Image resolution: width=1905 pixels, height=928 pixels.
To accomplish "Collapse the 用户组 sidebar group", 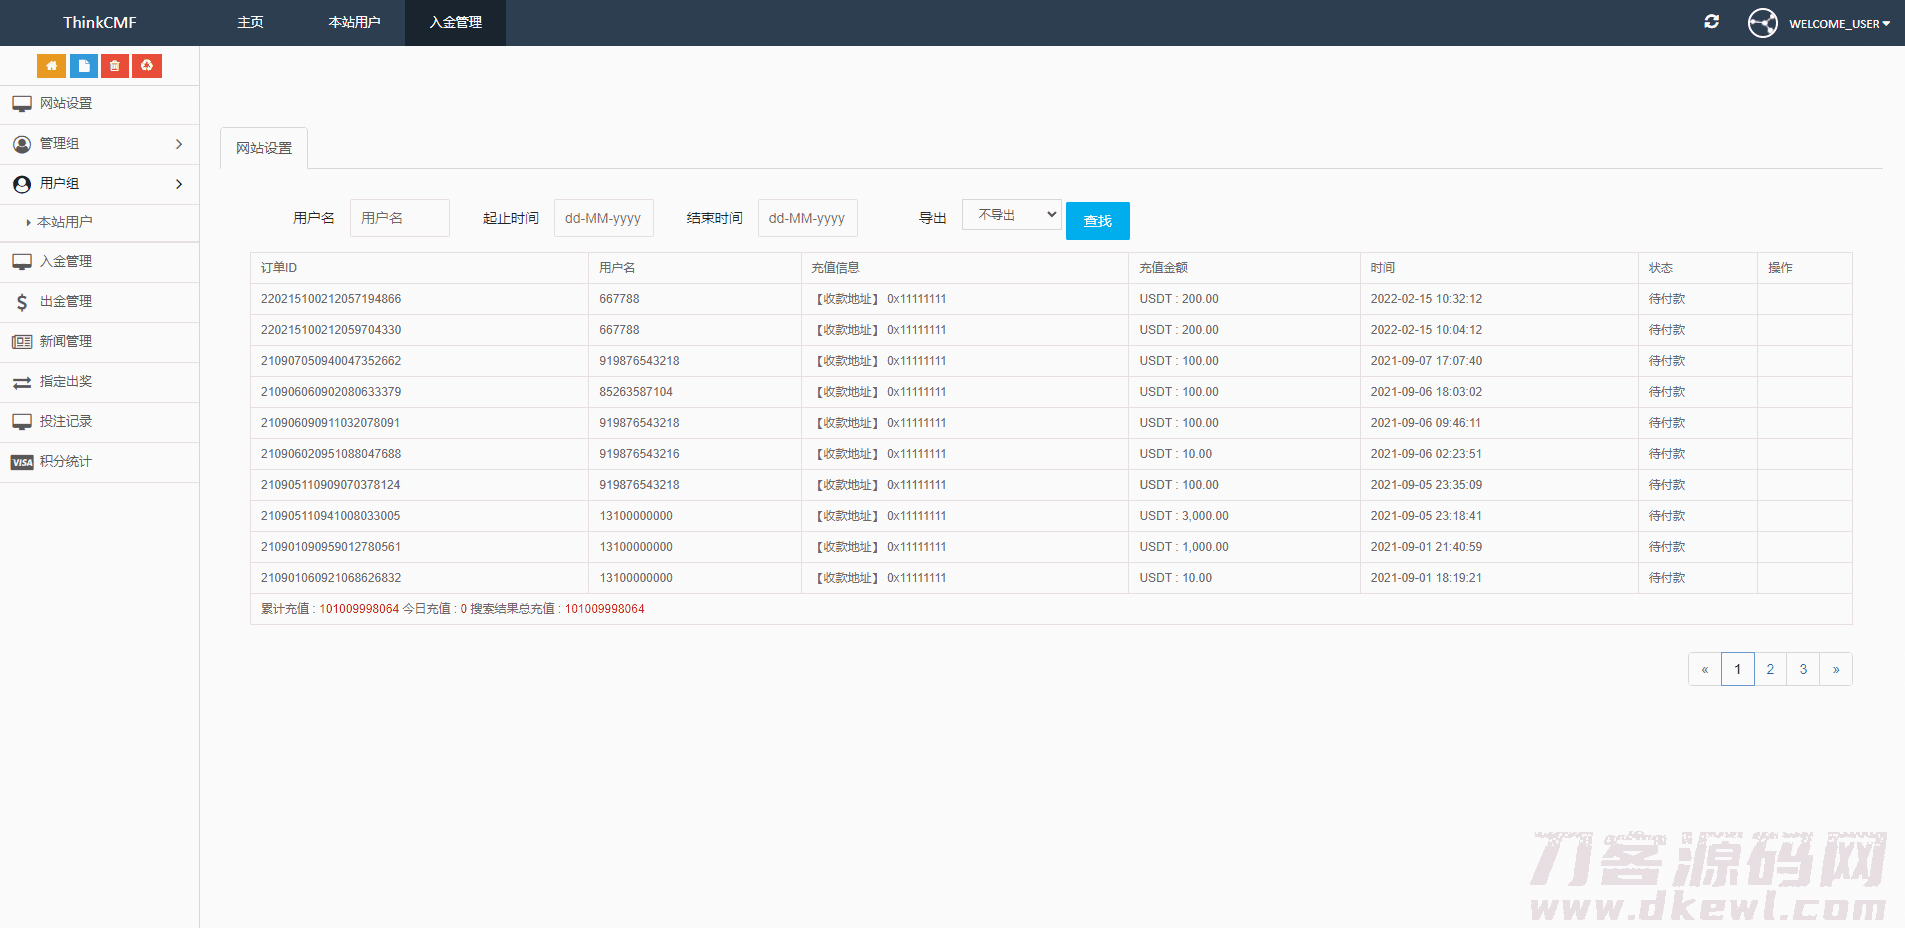I will pos(99,184).
